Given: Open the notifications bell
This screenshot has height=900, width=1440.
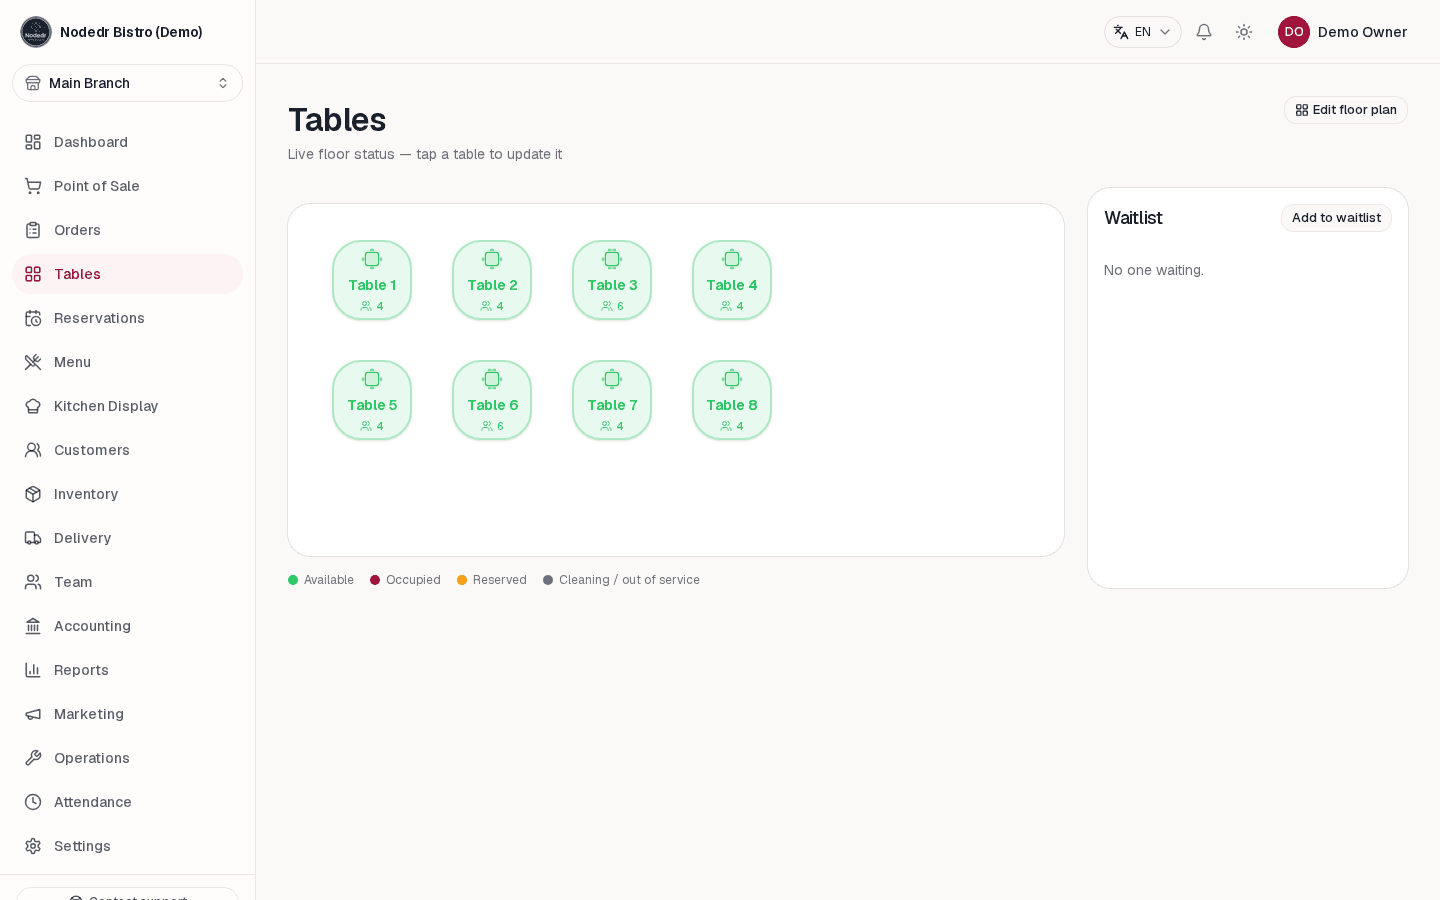Looking at the screenshot, I should (1204, 32).
